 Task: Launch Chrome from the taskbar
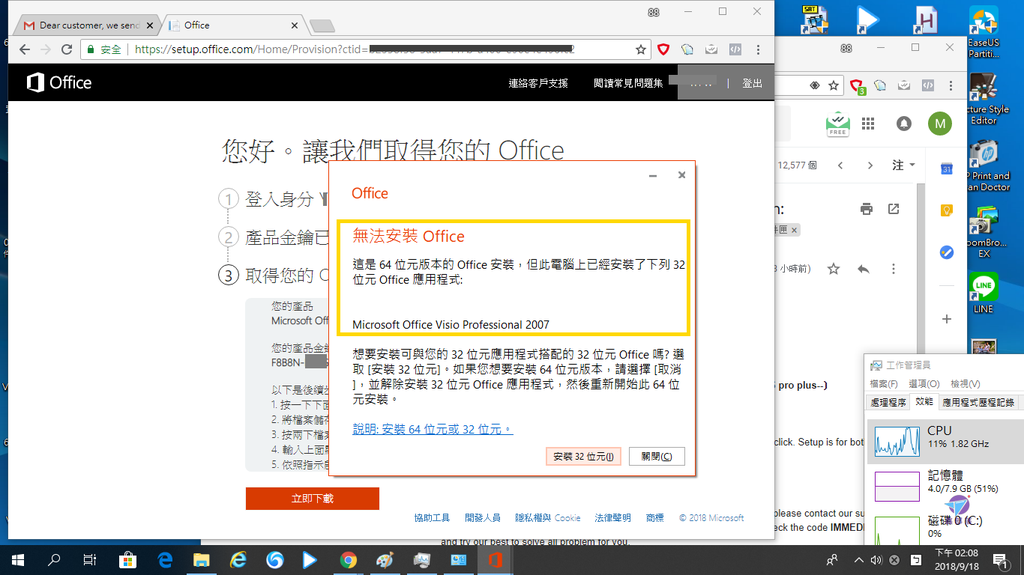(348, 560)
